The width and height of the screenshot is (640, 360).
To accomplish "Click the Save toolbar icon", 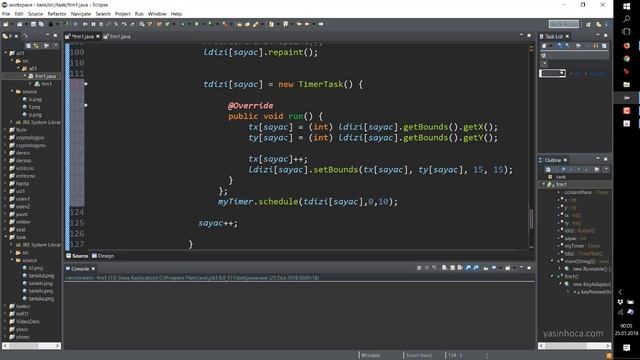I will tap(33, 24).
